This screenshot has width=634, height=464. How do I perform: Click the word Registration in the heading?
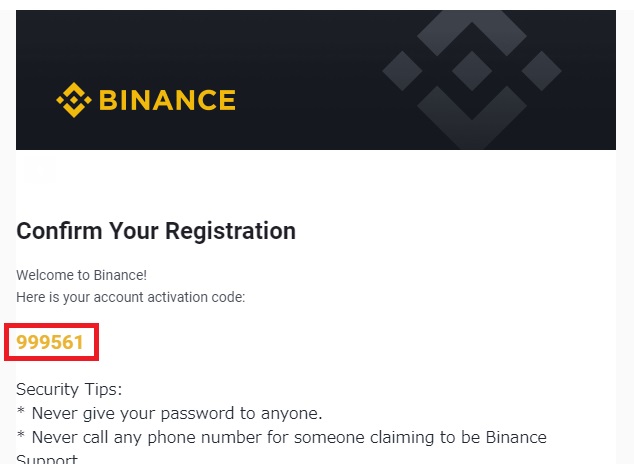(x=230, y=231)
